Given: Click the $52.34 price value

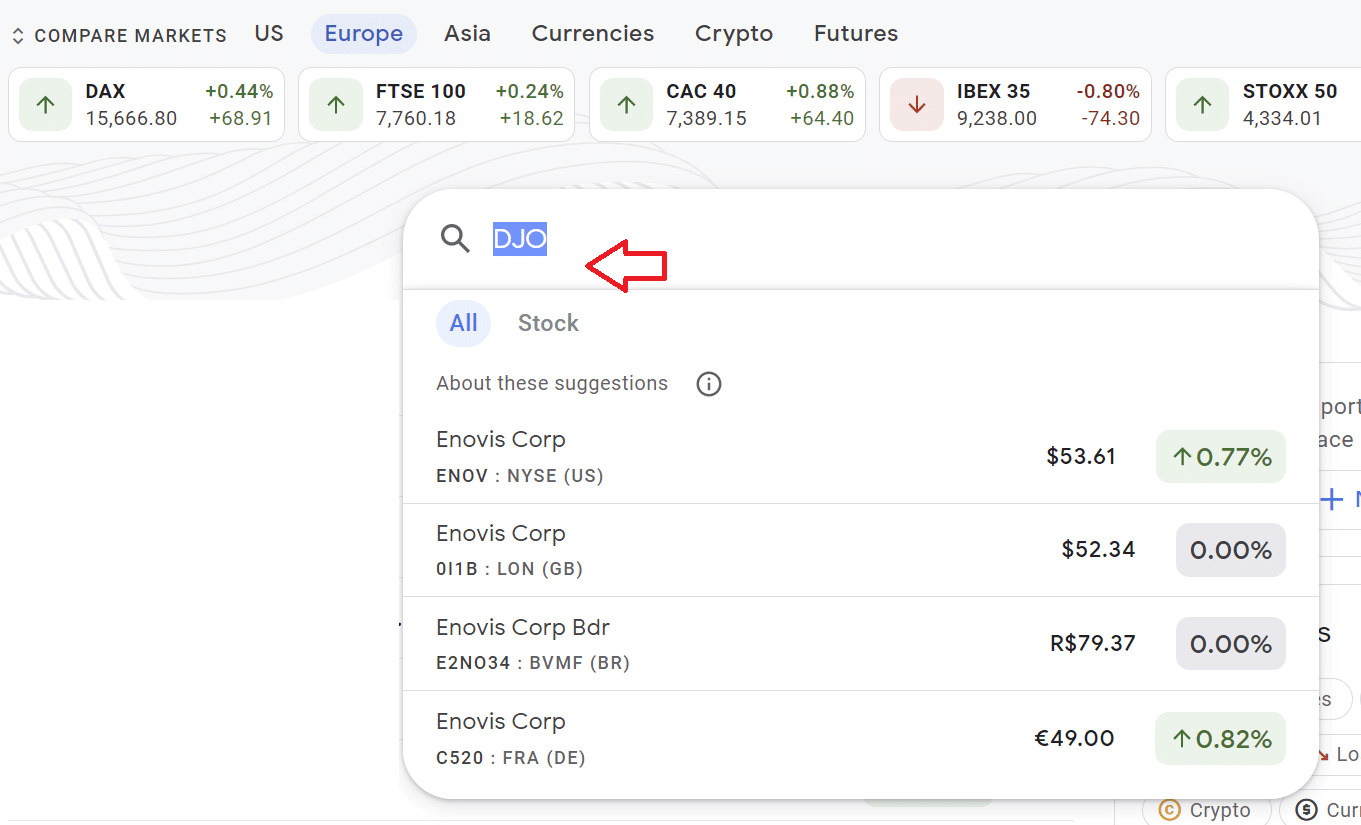Looking at the screenshot, I should pyautogui.click(x=1098, y=550).
